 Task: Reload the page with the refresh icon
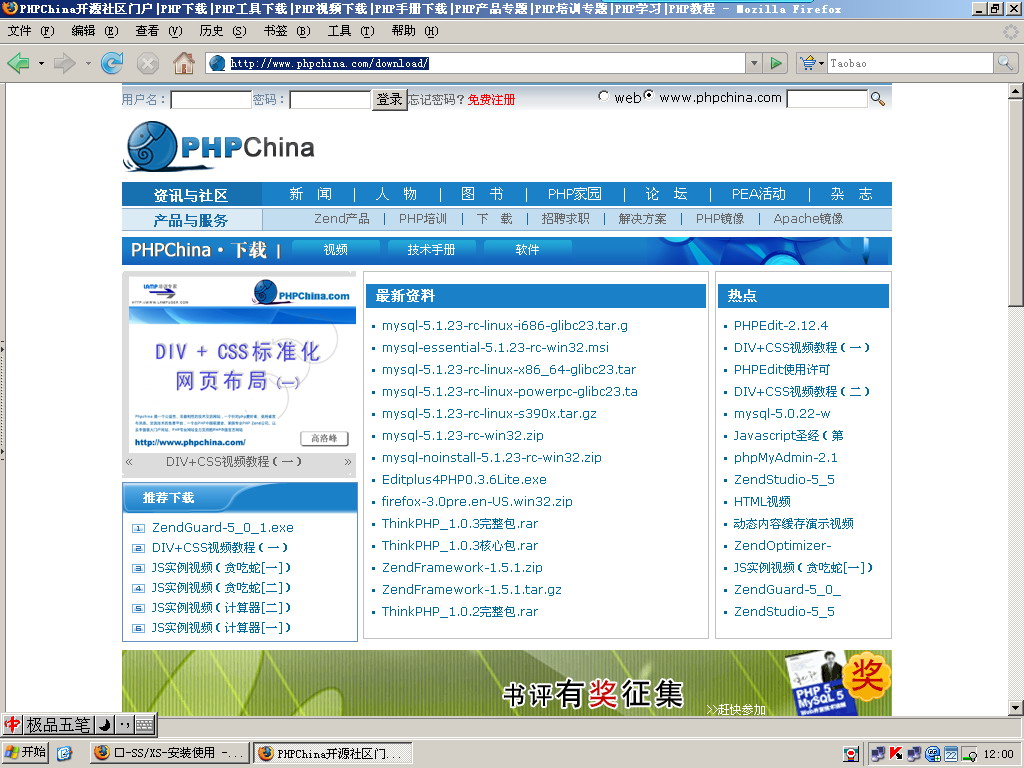(x=112, y=63)
